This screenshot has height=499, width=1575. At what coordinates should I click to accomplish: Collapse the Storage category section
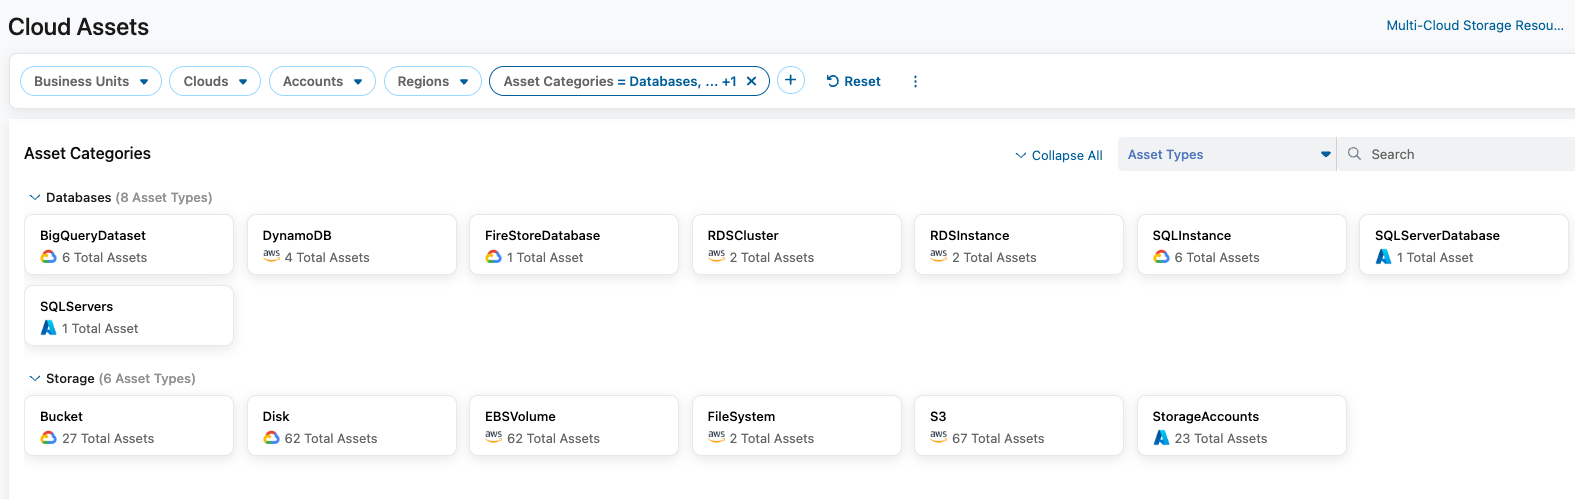click(x=35, y=378)
